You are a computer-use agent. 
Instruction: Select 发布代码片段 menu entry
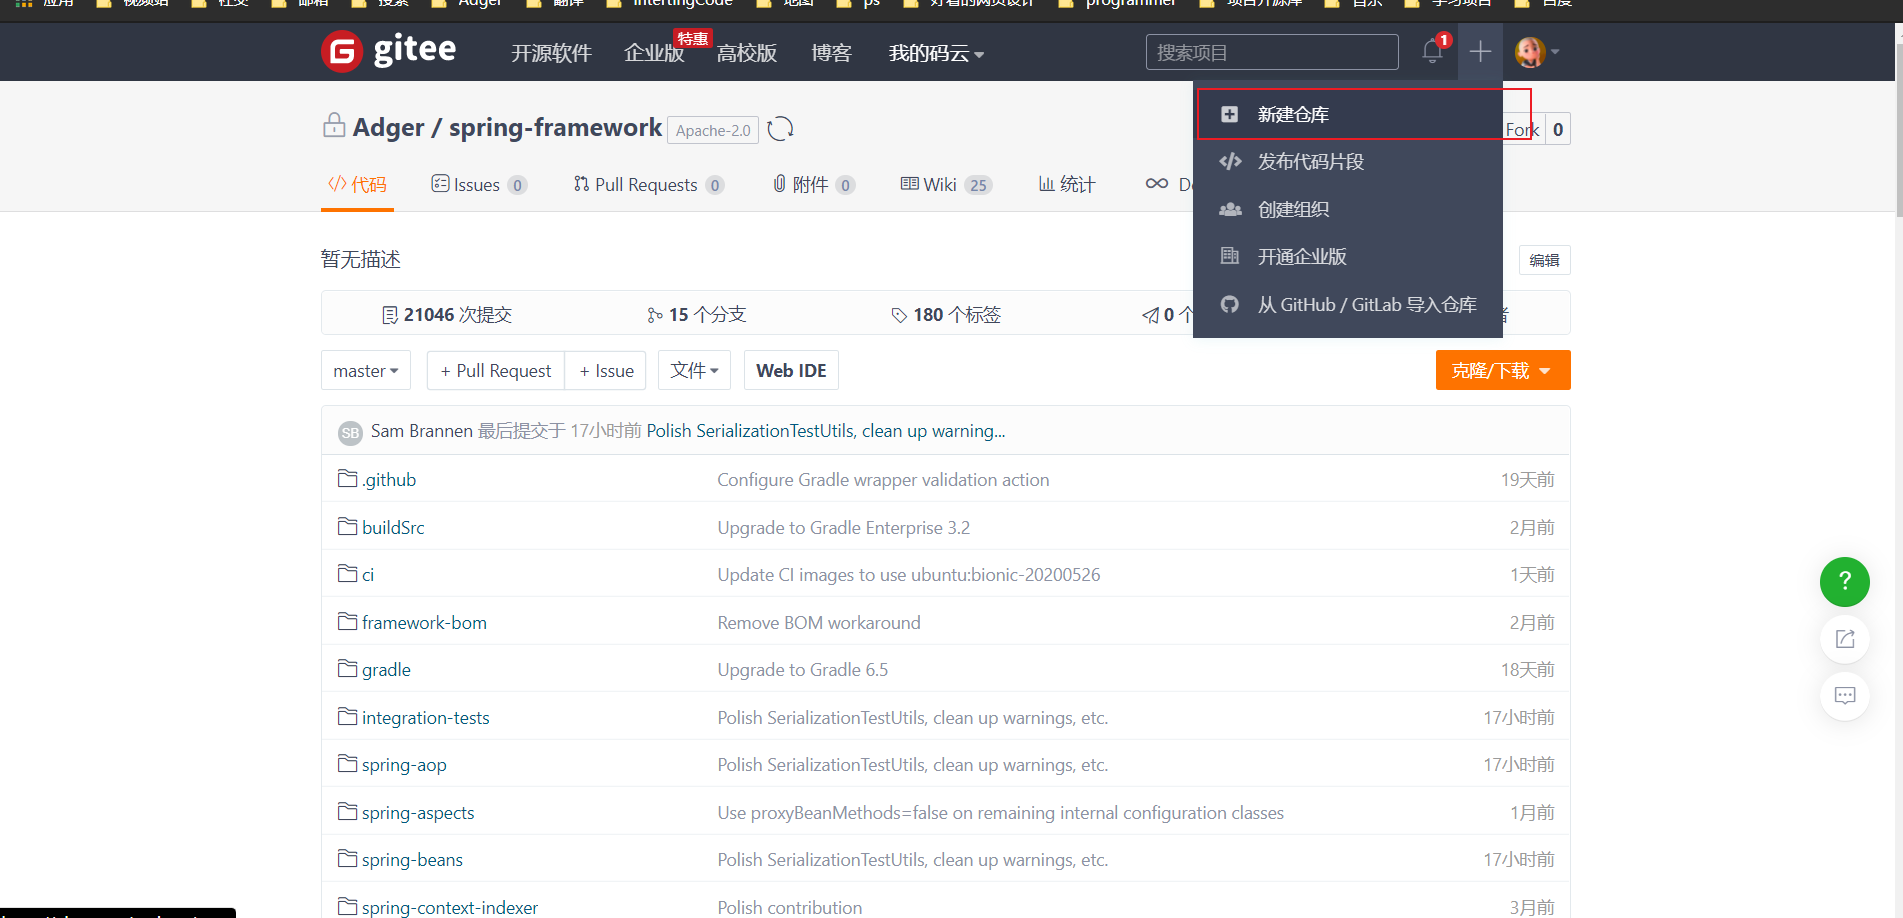[1348, 162]
